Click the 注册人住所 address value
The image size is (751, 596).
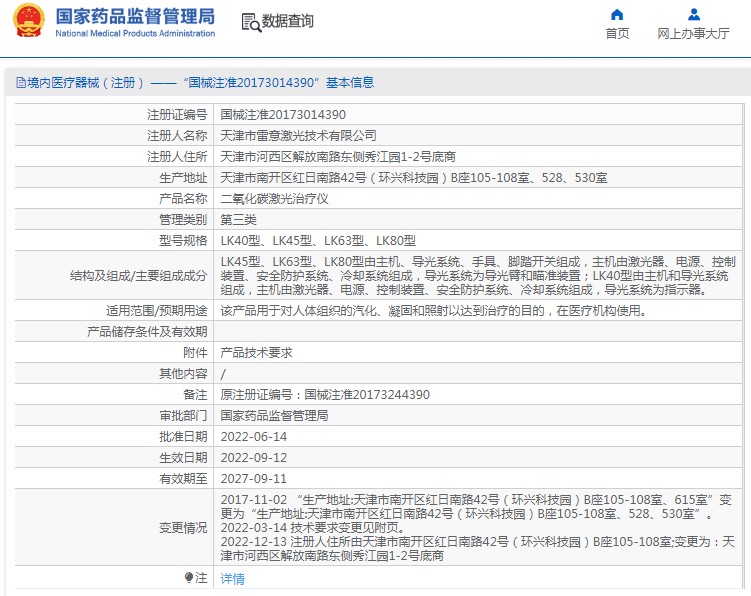tap(338, 157)
